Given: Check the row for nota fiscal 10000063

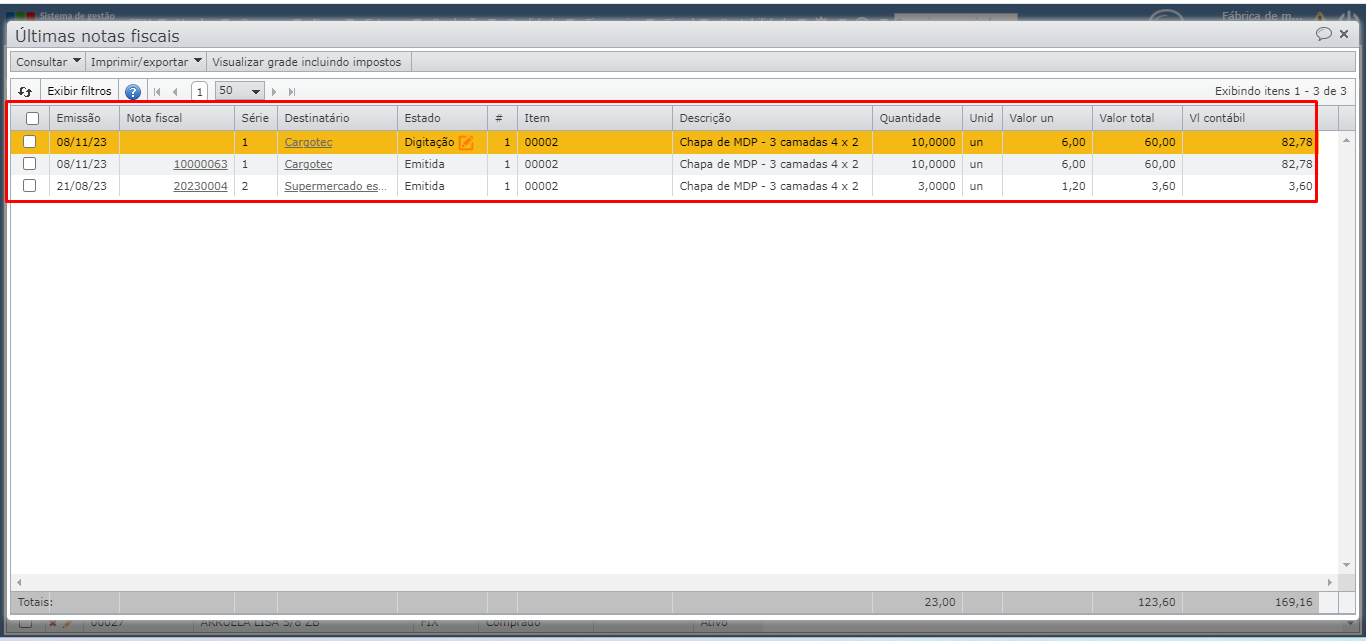Looking at the screenshot, I should coord(30,164).
